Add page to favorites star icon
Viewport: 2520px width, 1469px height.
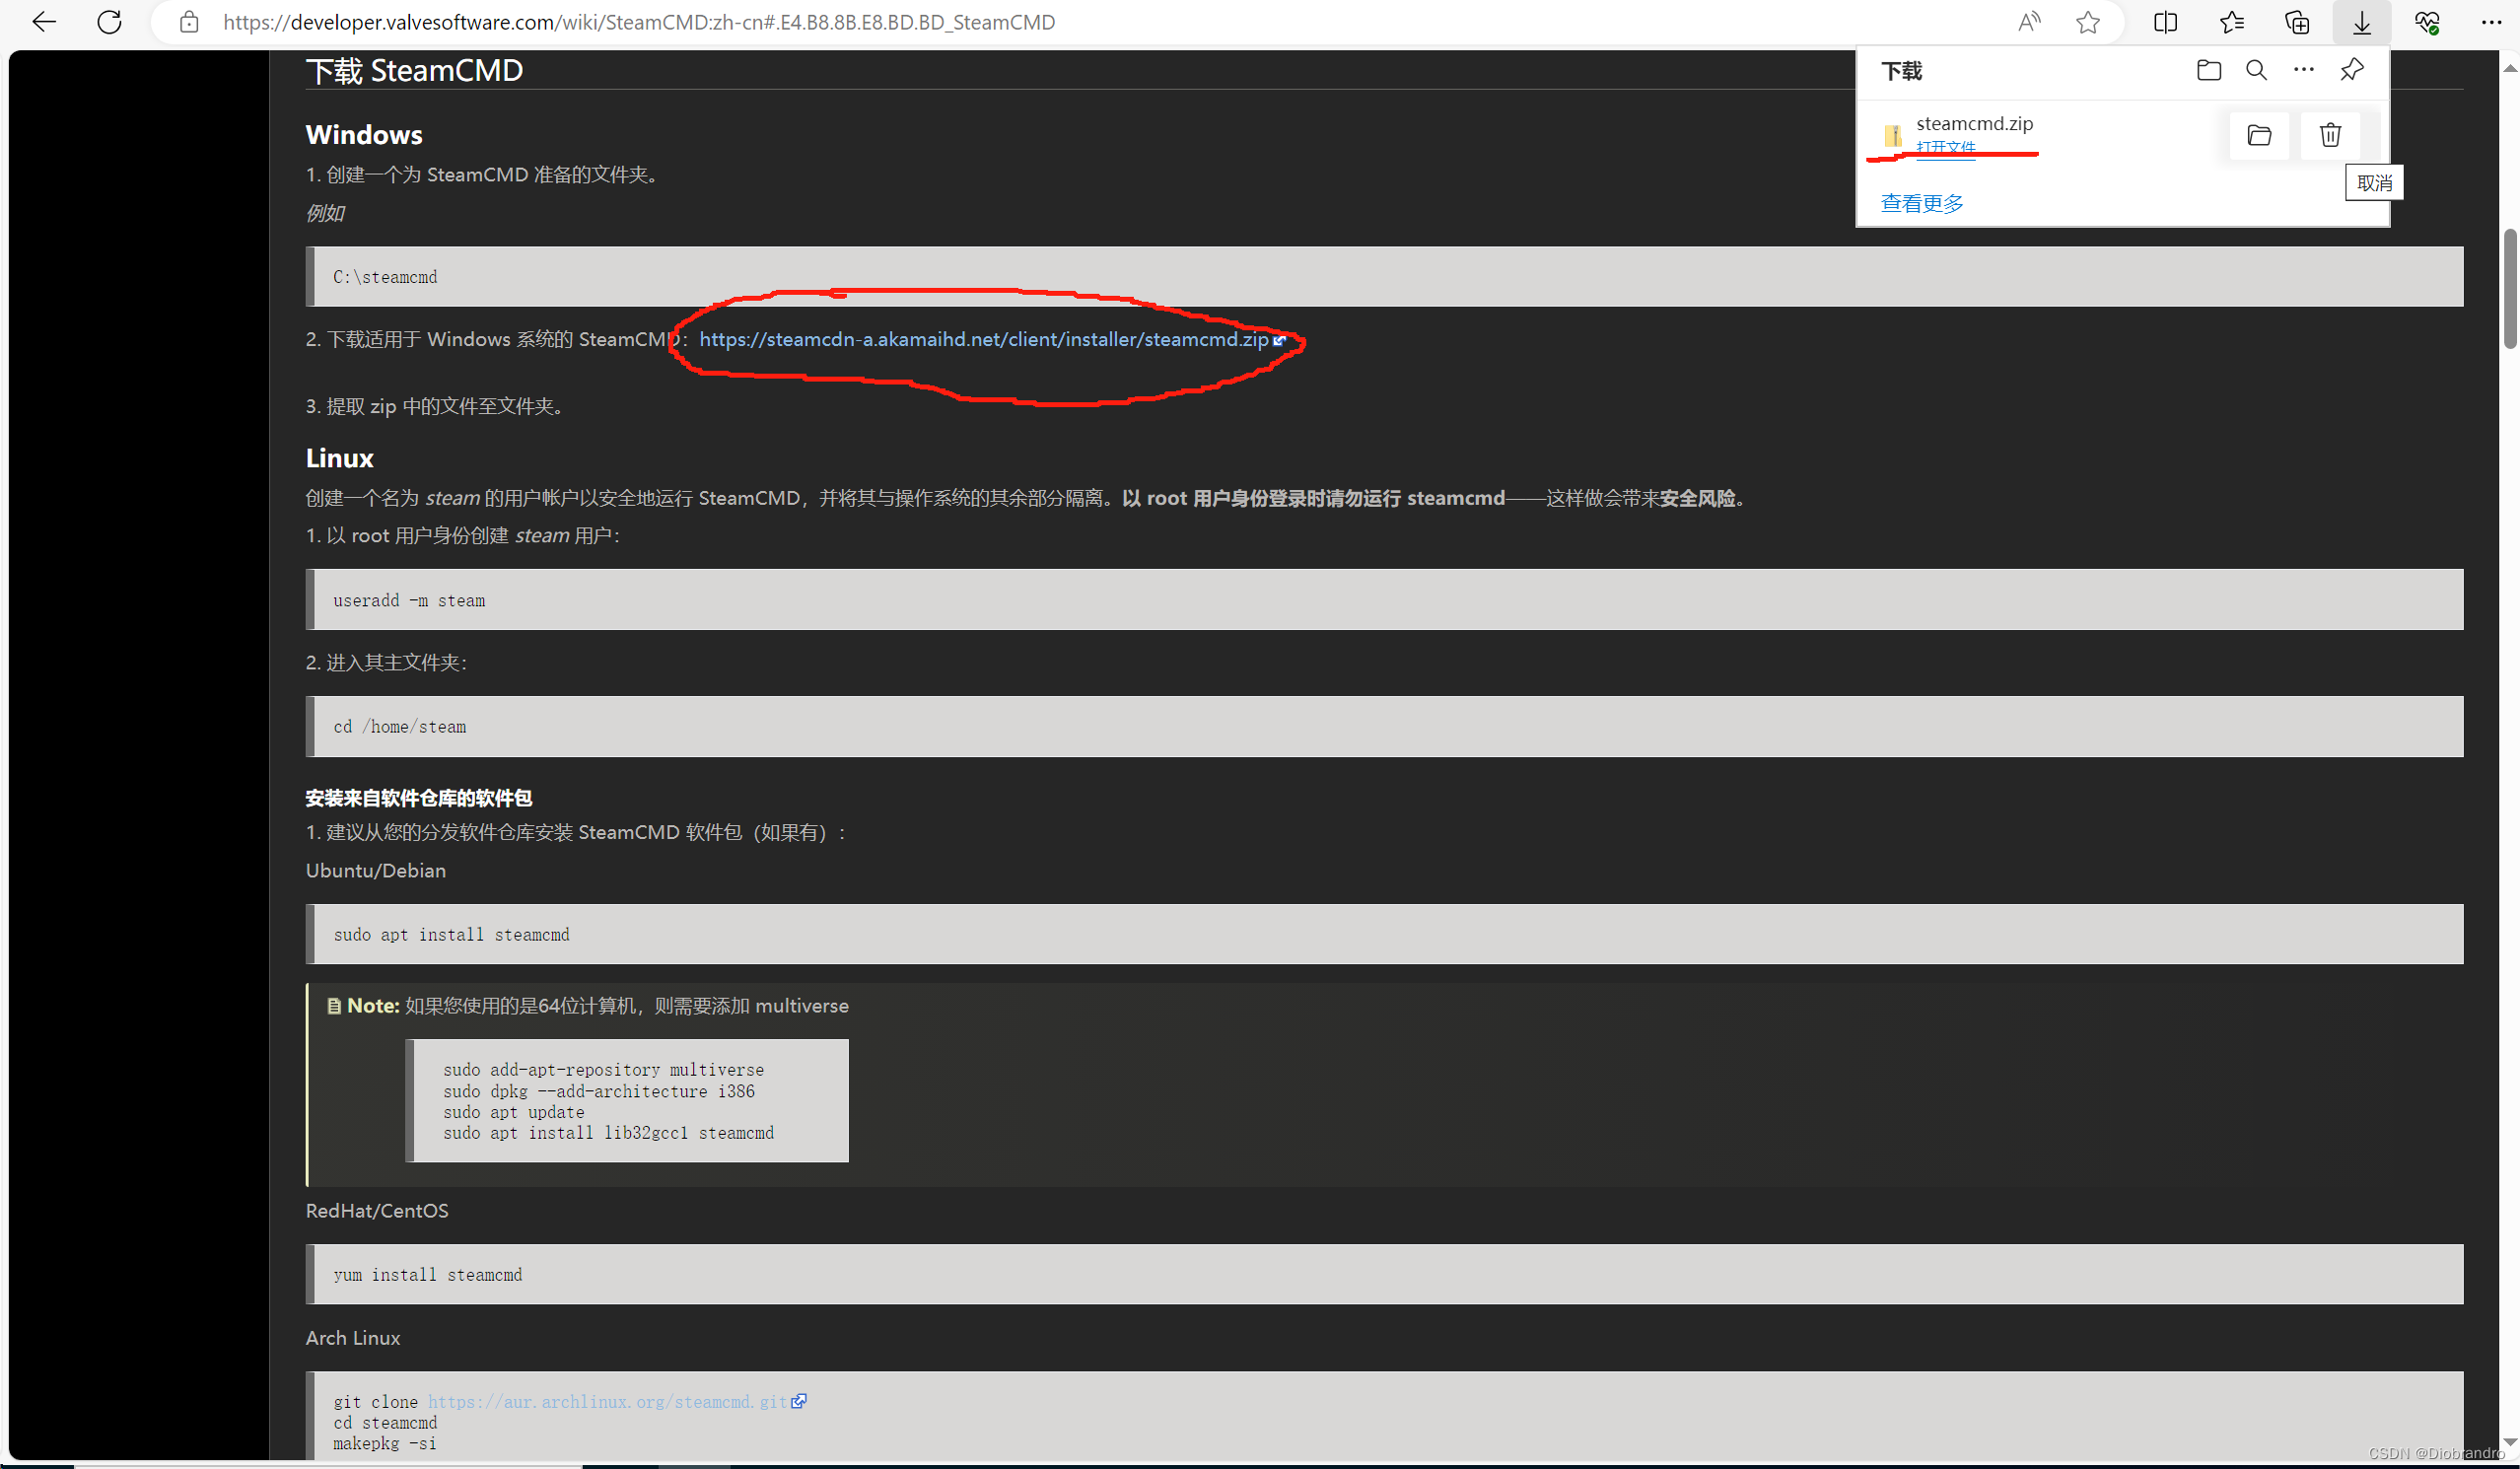[2087, 22]
